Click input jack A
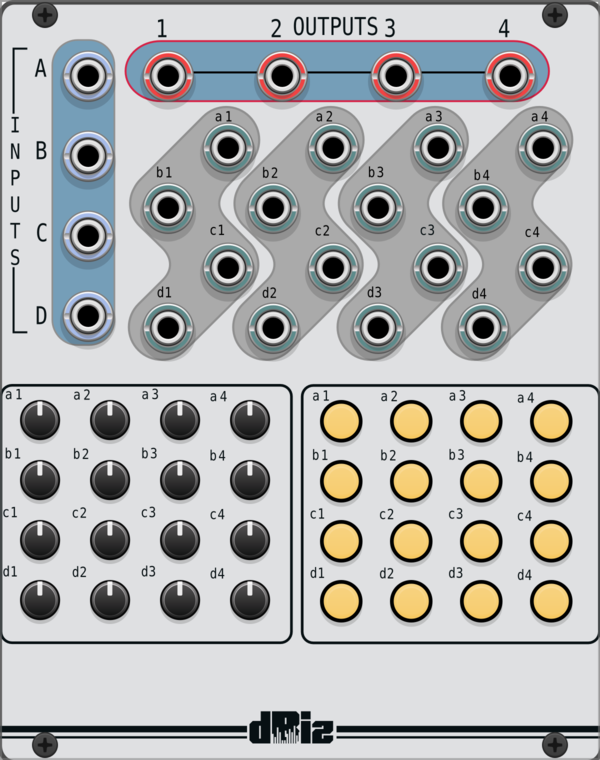 [x=88, y=76]
